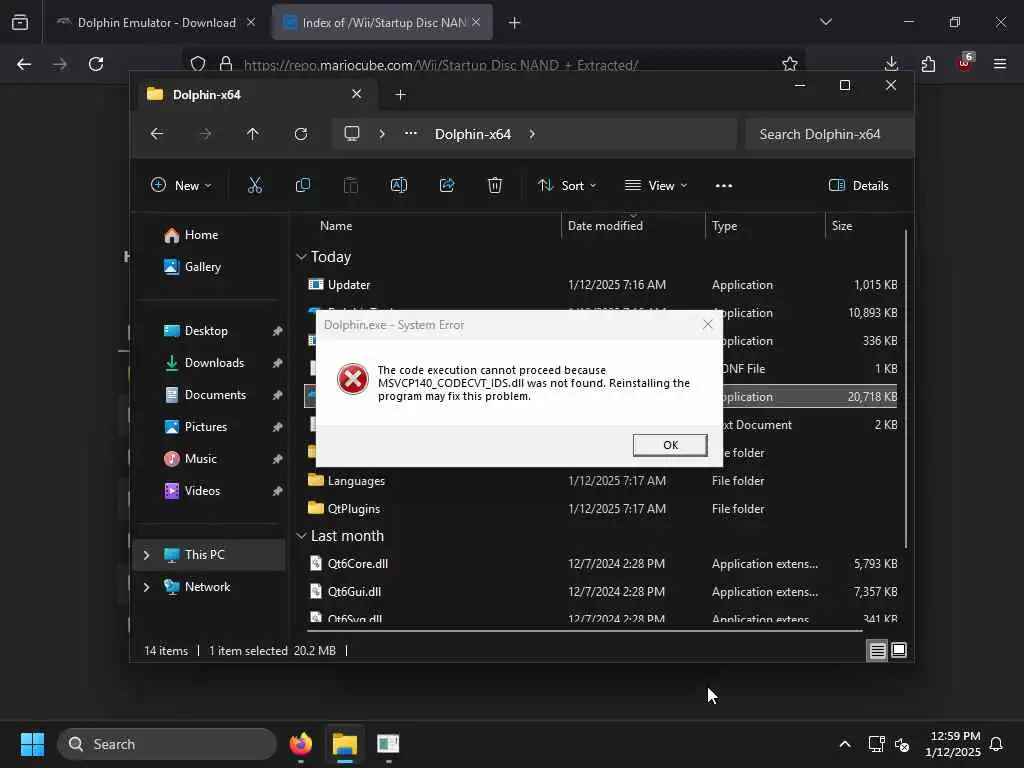Click the Paste icon in Explorer toolbar
The width and height of the screenshot is (1024, 768).
[351, 185]
